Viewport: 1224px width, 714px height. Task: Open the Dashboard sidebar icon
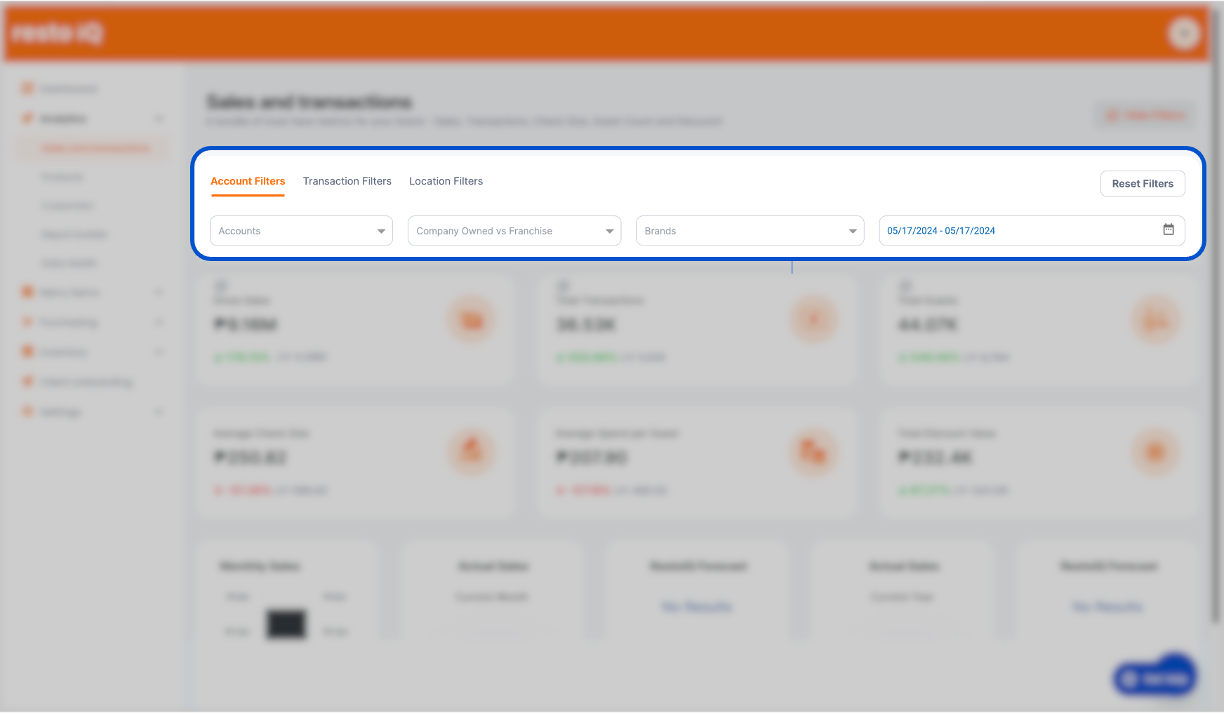point(28,88)
